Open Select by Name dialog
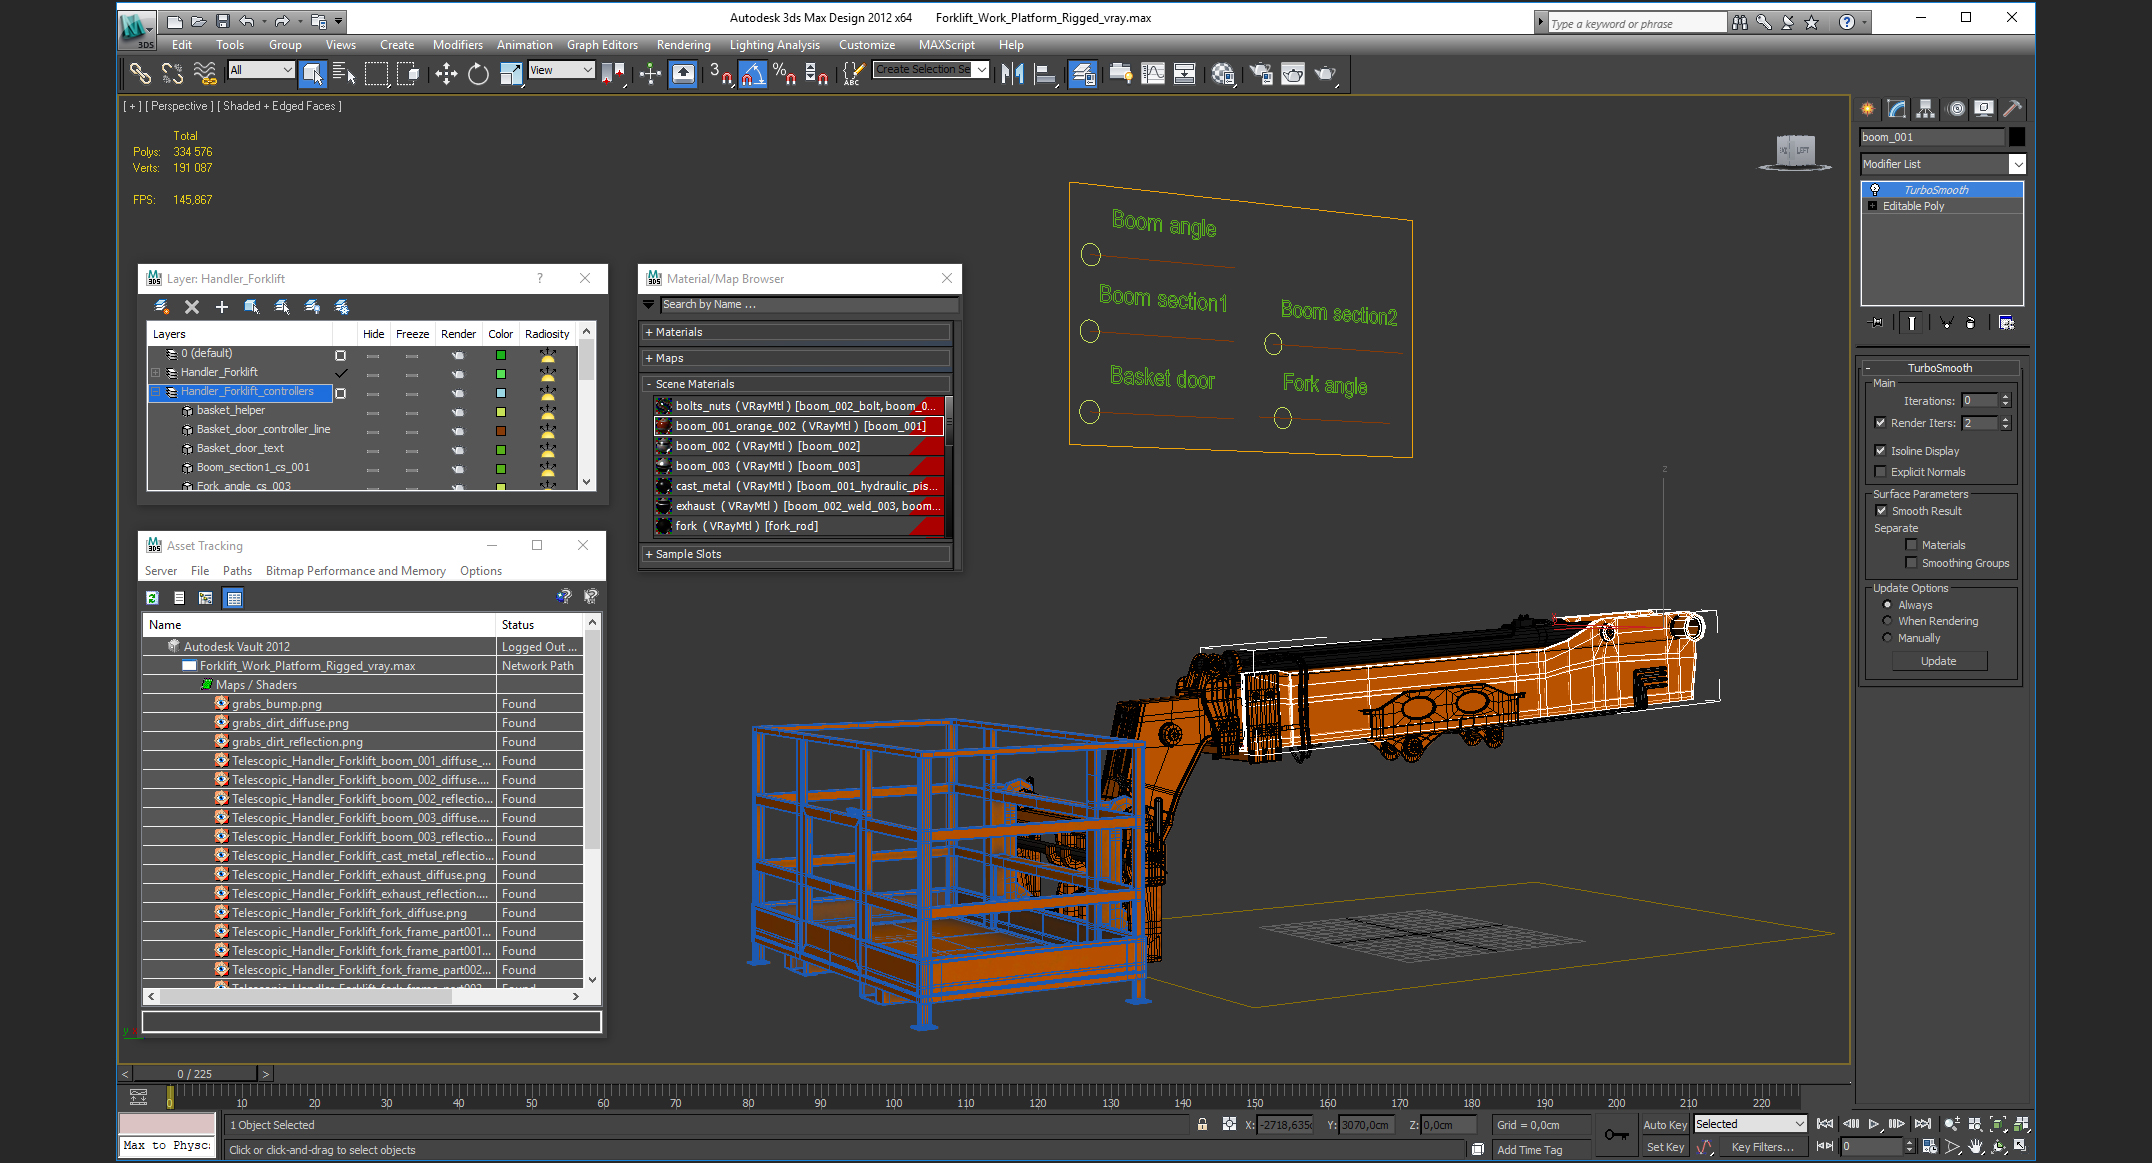 coord(344,73)
